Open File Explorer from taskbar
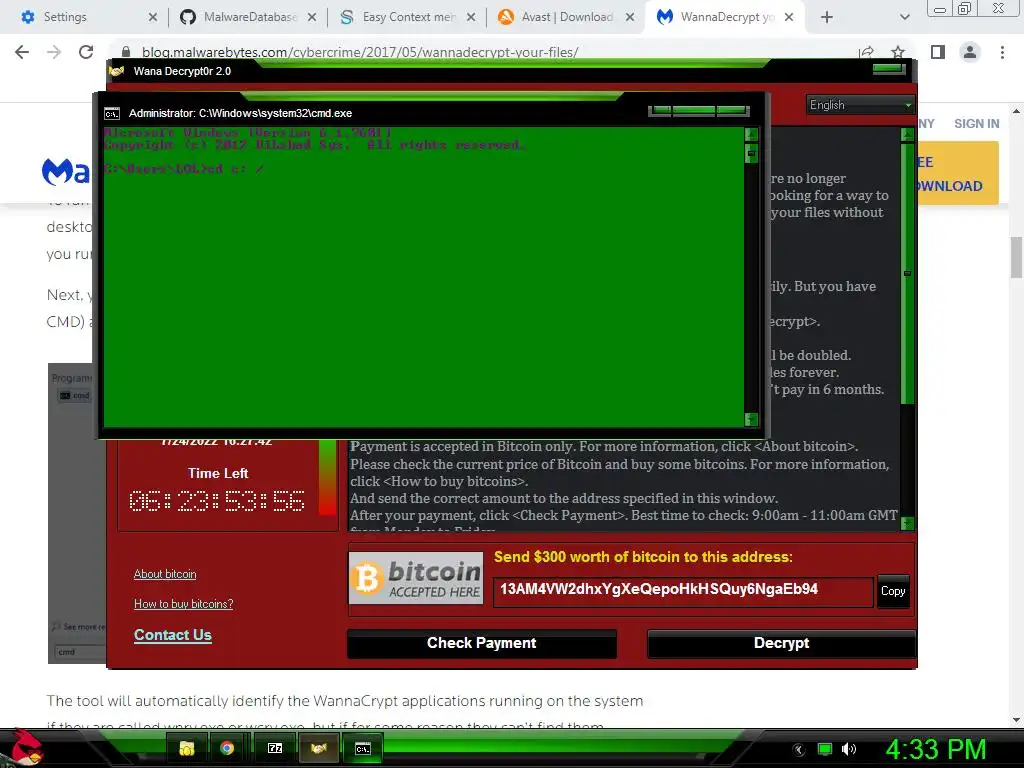 coord(187,748)
